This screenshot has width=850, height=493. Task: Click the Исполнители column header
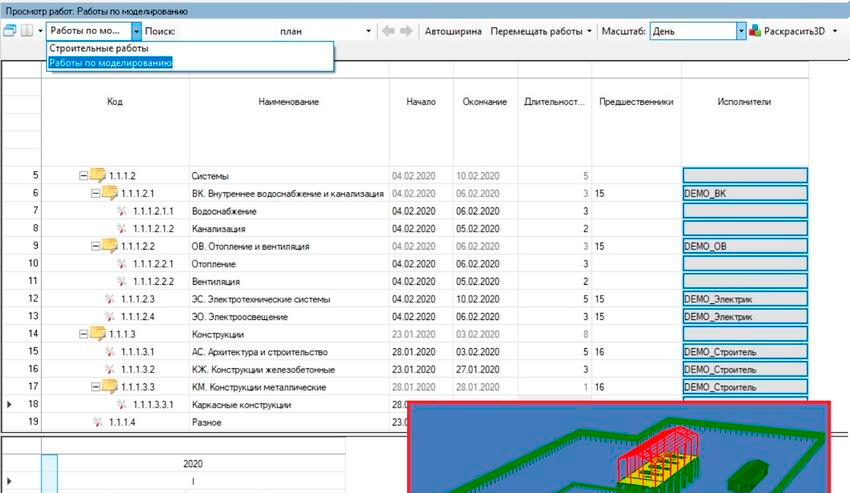click(x=744, y=101)
